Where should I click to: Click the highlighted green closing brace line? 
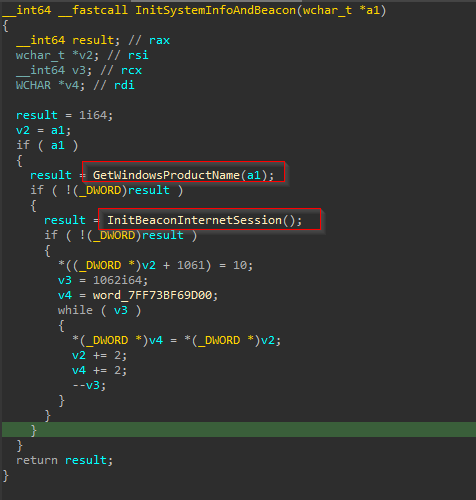click(x=239, y=430)
